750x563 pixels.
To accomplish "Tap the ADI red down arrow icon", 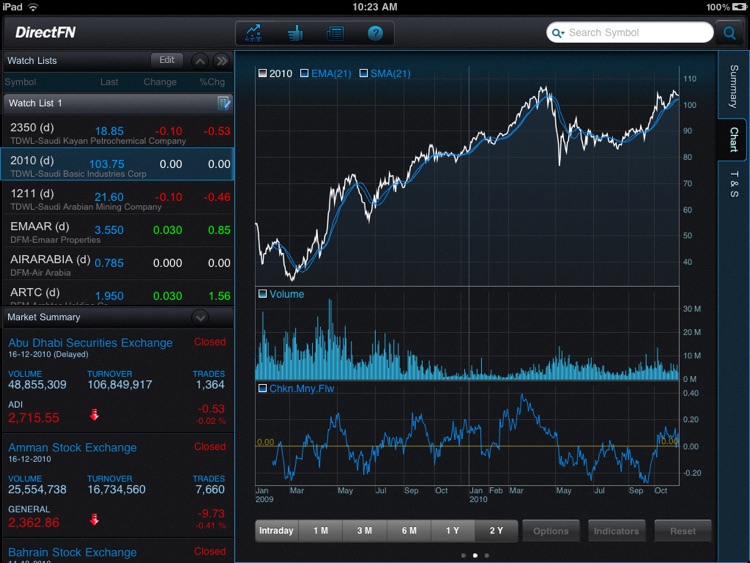I will [x=94, y=415].
